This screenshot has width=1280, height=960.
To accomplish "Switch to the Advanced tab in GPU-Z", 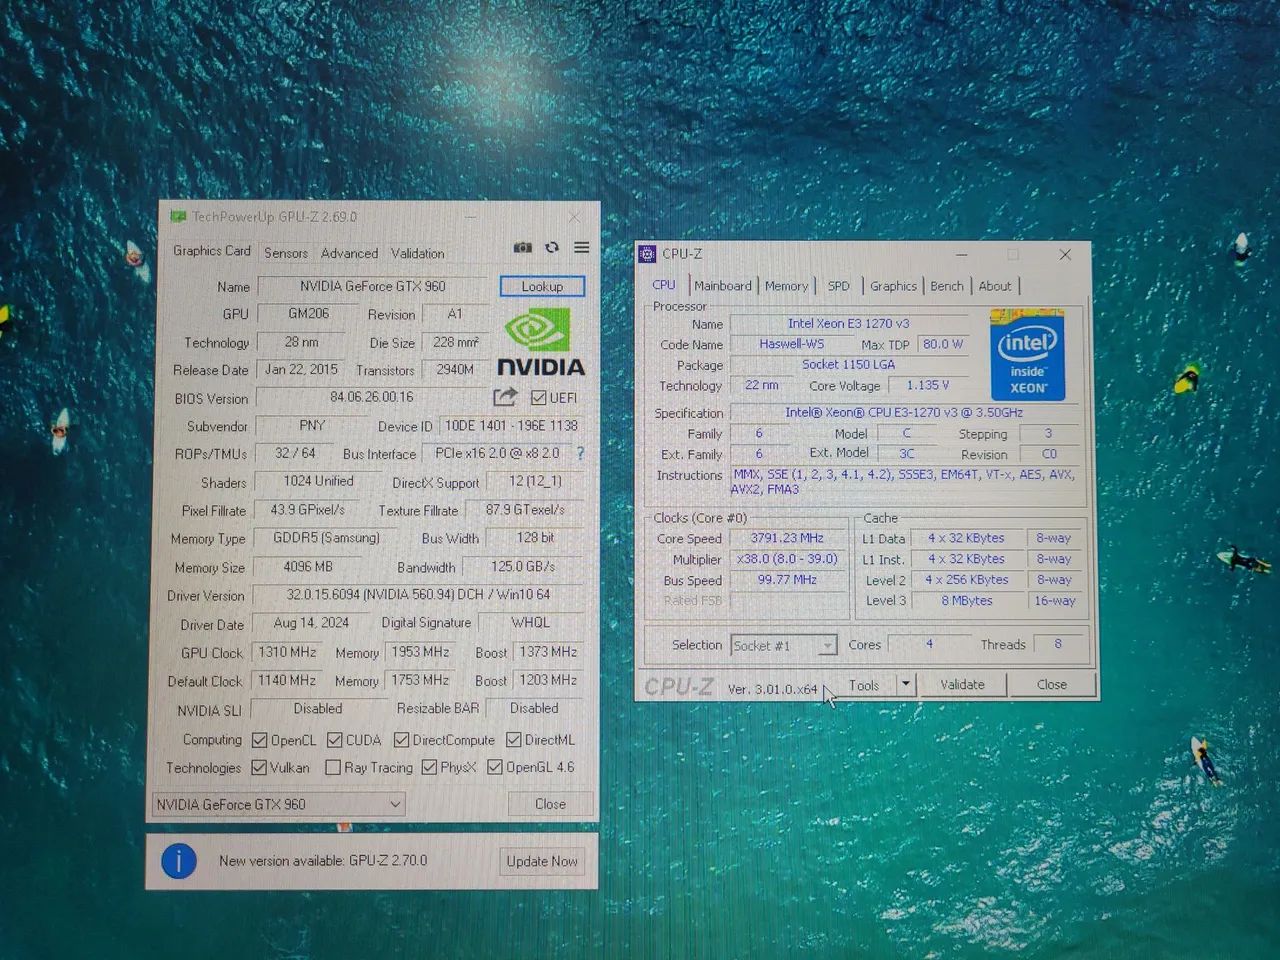I will point(349,253).
